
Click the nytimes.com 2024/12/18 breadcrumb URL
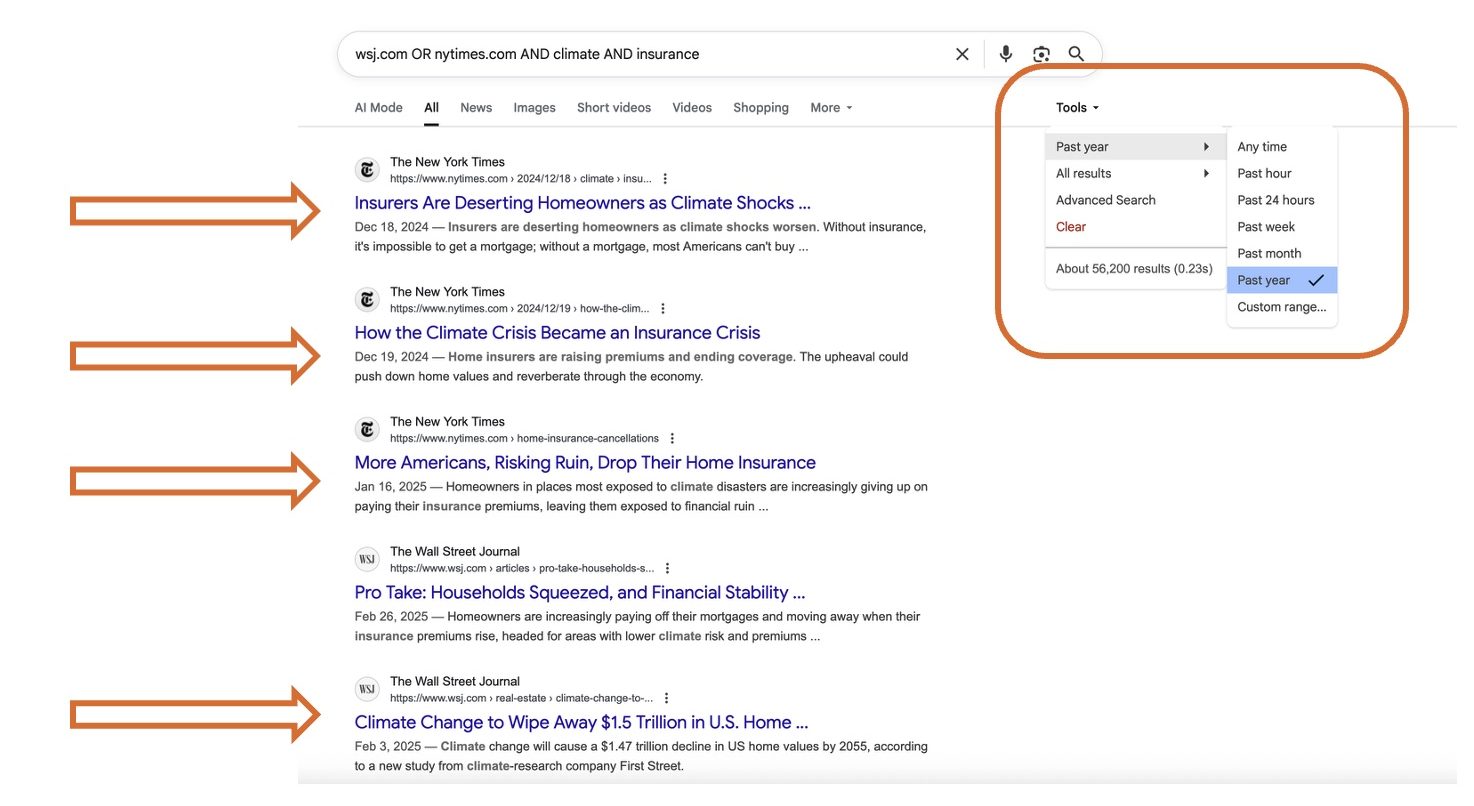coord(520,179)
